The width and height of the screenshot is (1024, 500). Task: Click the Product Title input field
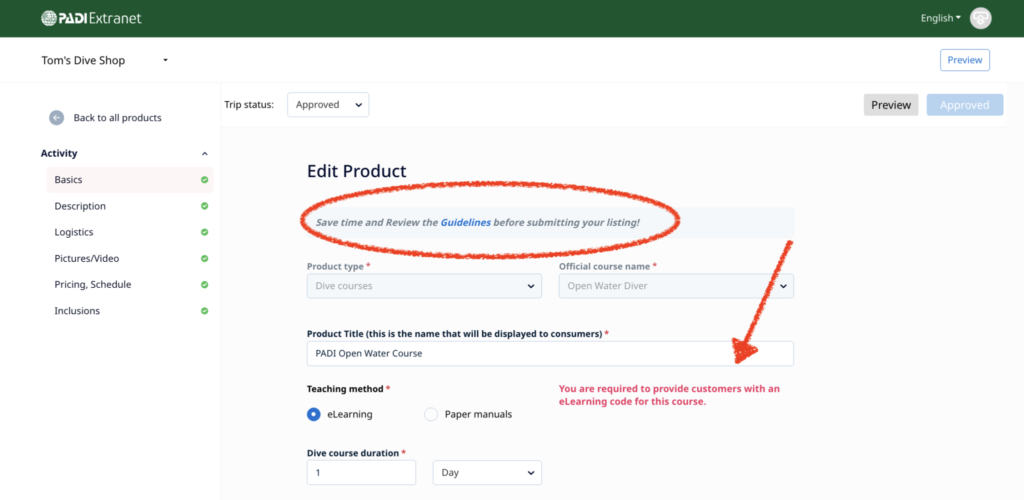[x=550, y=354]
